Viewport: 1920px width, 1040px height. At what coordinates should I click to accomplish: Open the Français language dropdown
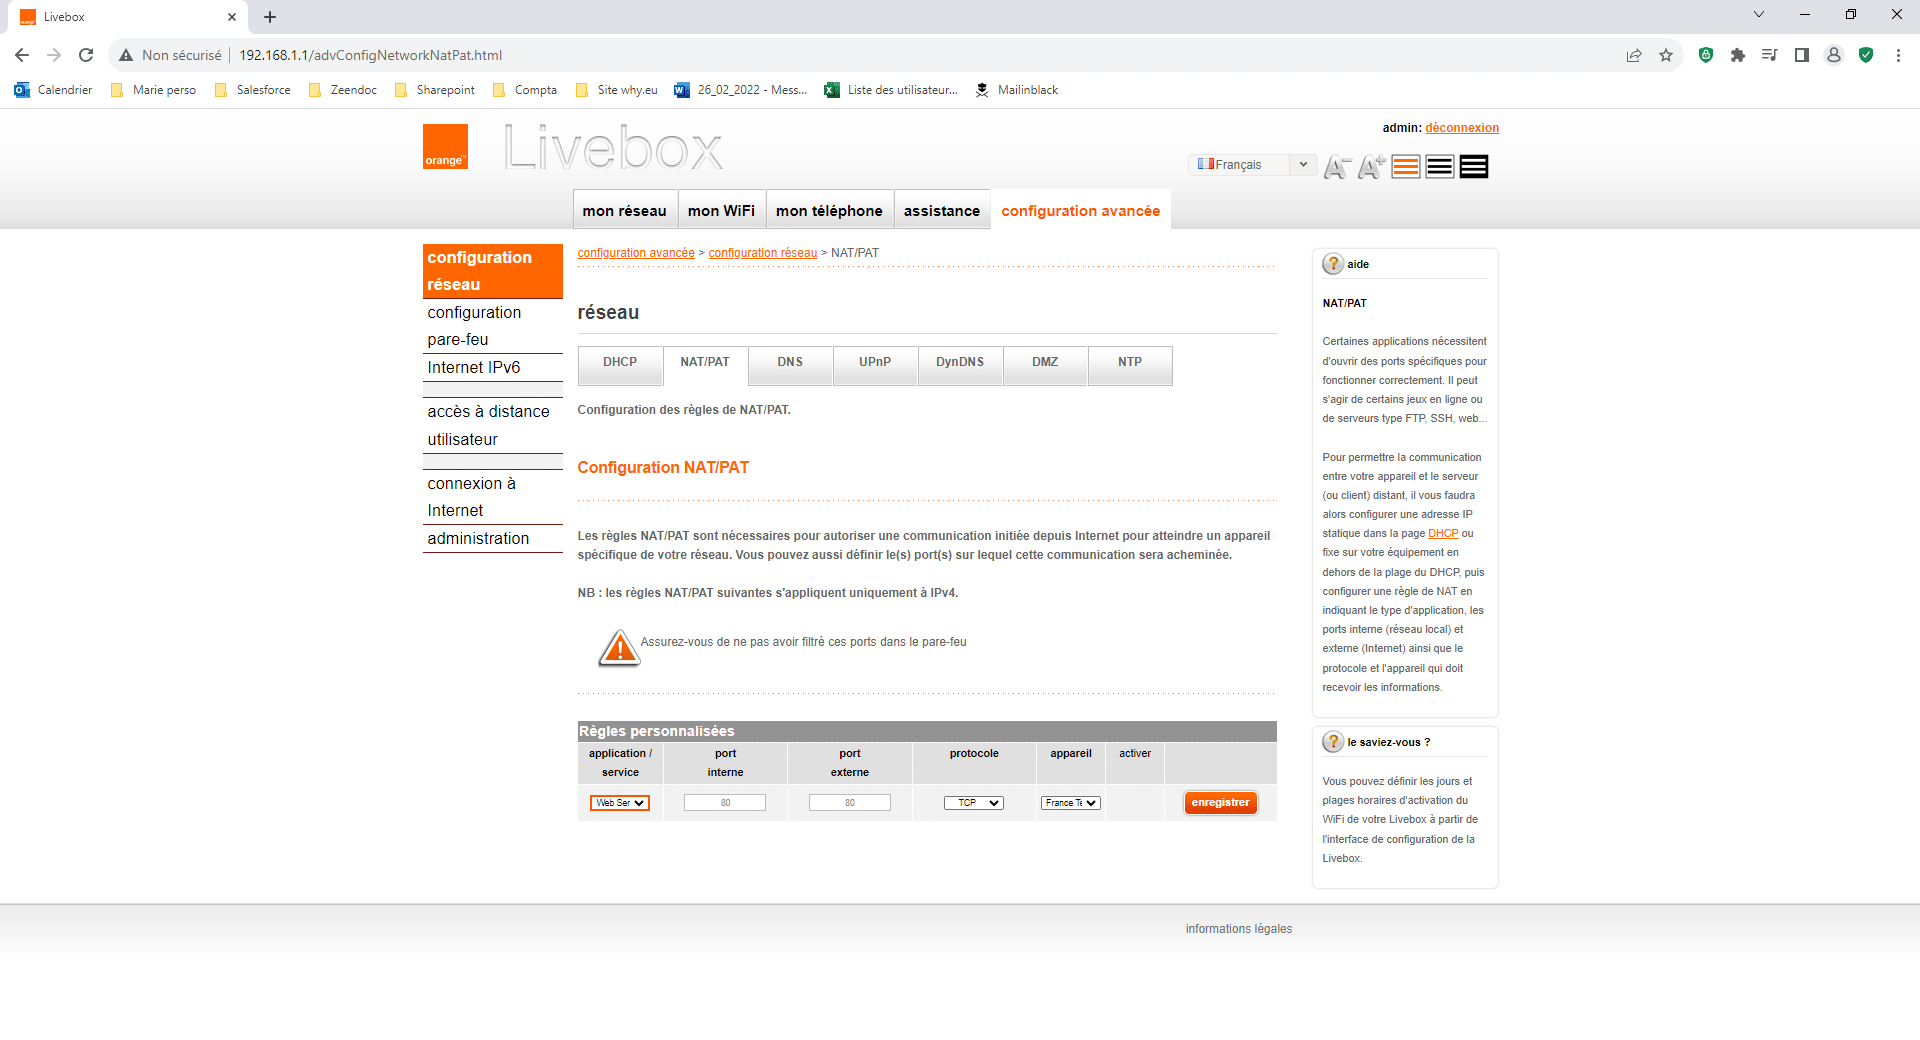[x=1251, y=164]
